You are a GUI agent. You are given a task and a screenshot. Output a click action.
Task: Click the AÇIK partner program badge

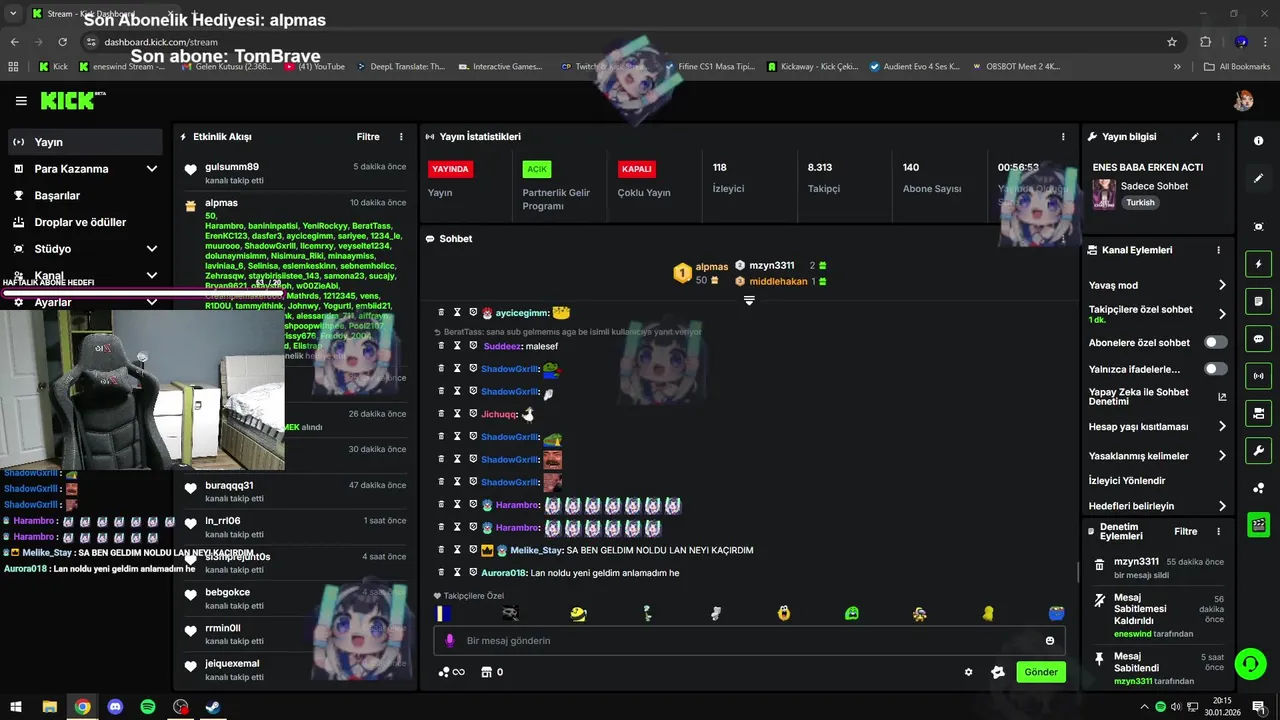point(537,169)
